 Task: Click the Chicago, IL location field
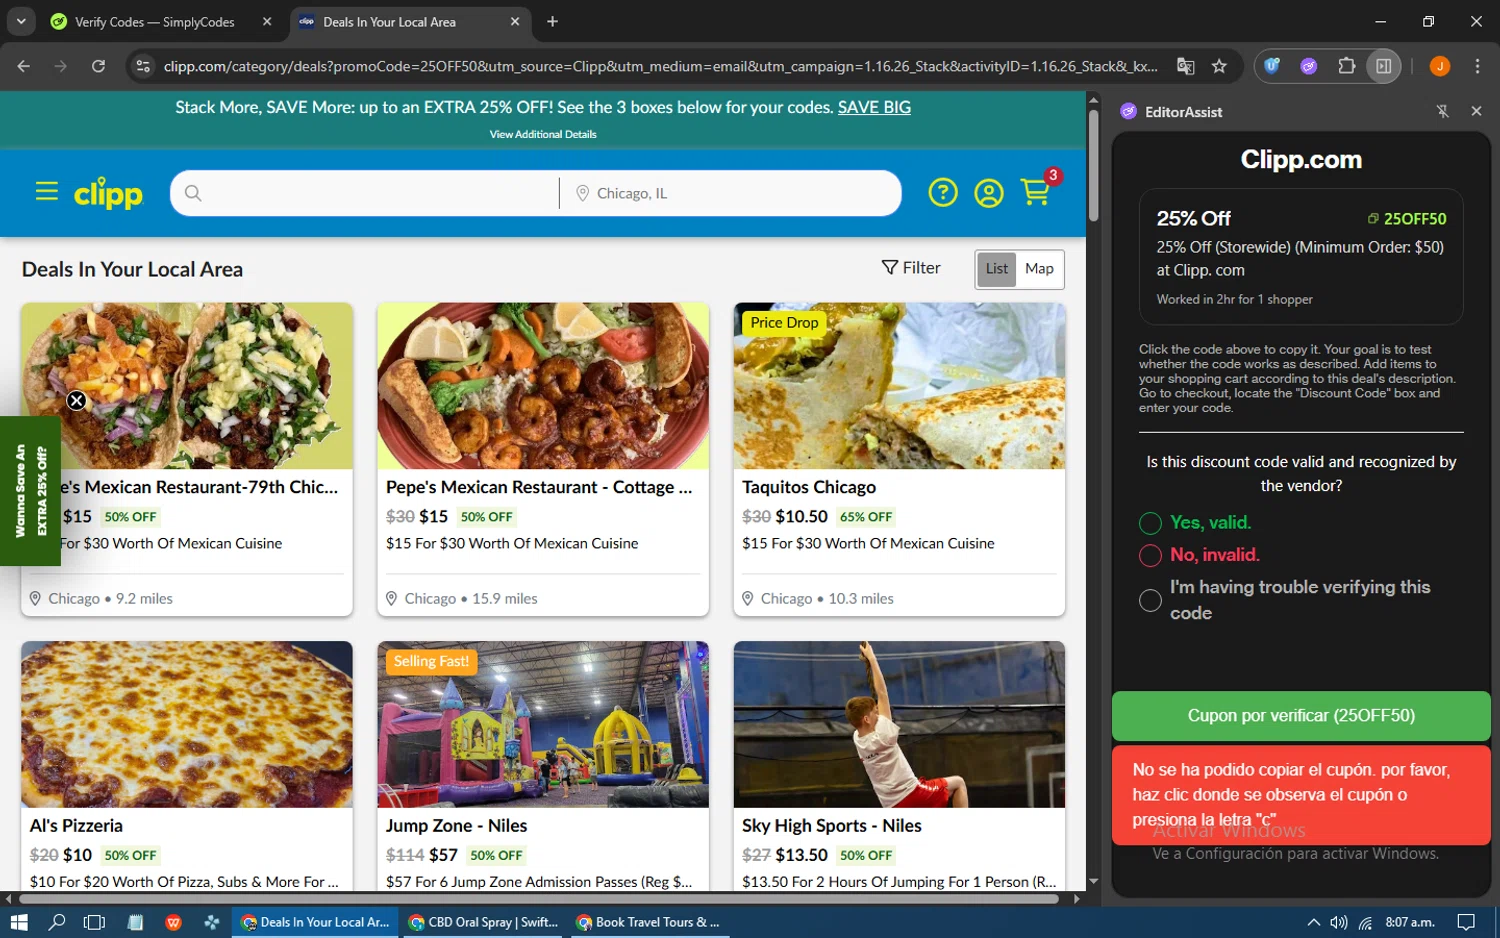pos(730,193)
